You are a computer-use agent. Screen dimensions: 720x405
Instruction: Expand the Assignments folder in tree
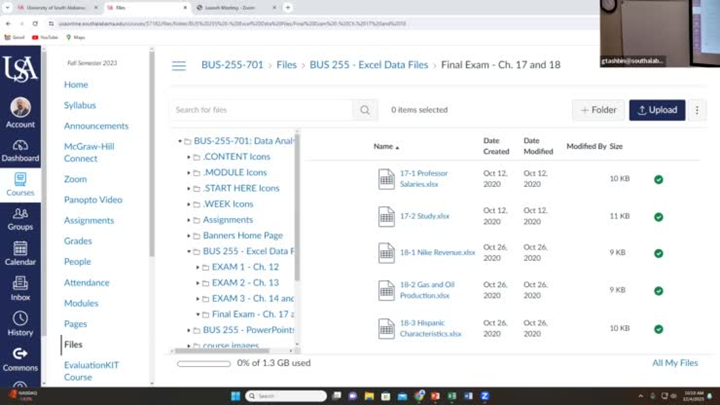pos(189,220)
